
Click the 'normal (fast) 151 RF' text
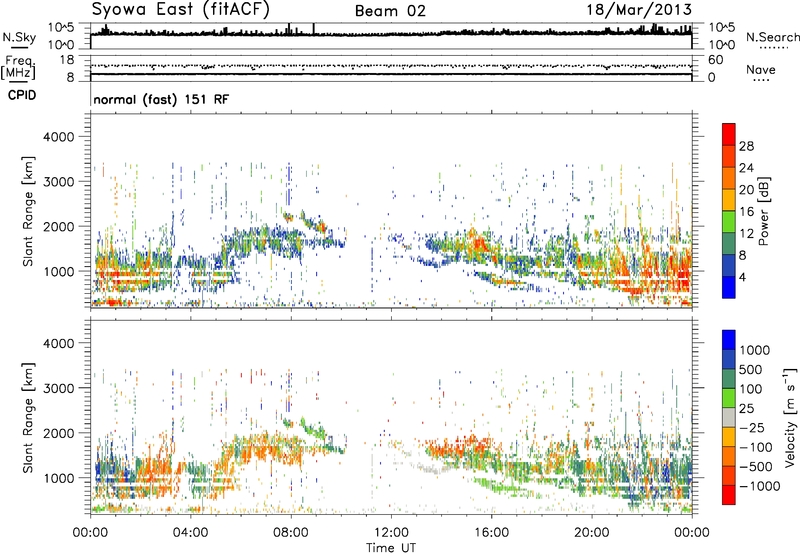click(x=161, y=99)
